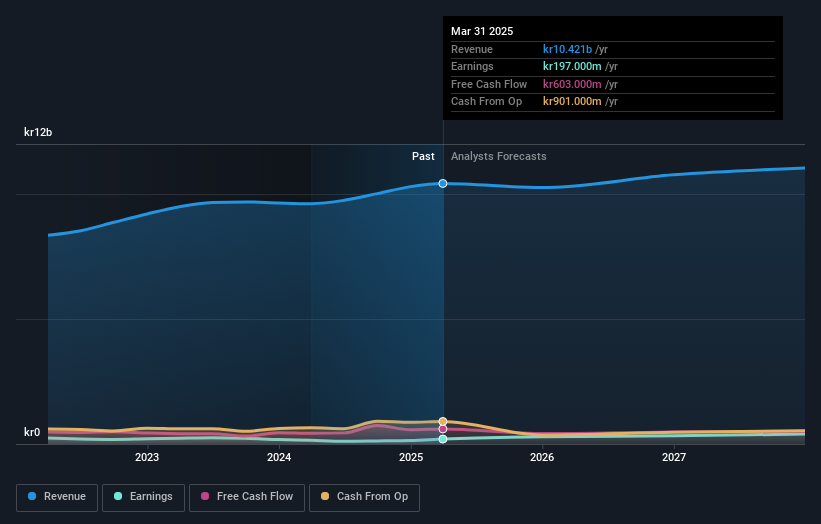Click the Mar 31 2025 tooltip date
The height and width of the screenshot is (524, 821).
point(482,31)
